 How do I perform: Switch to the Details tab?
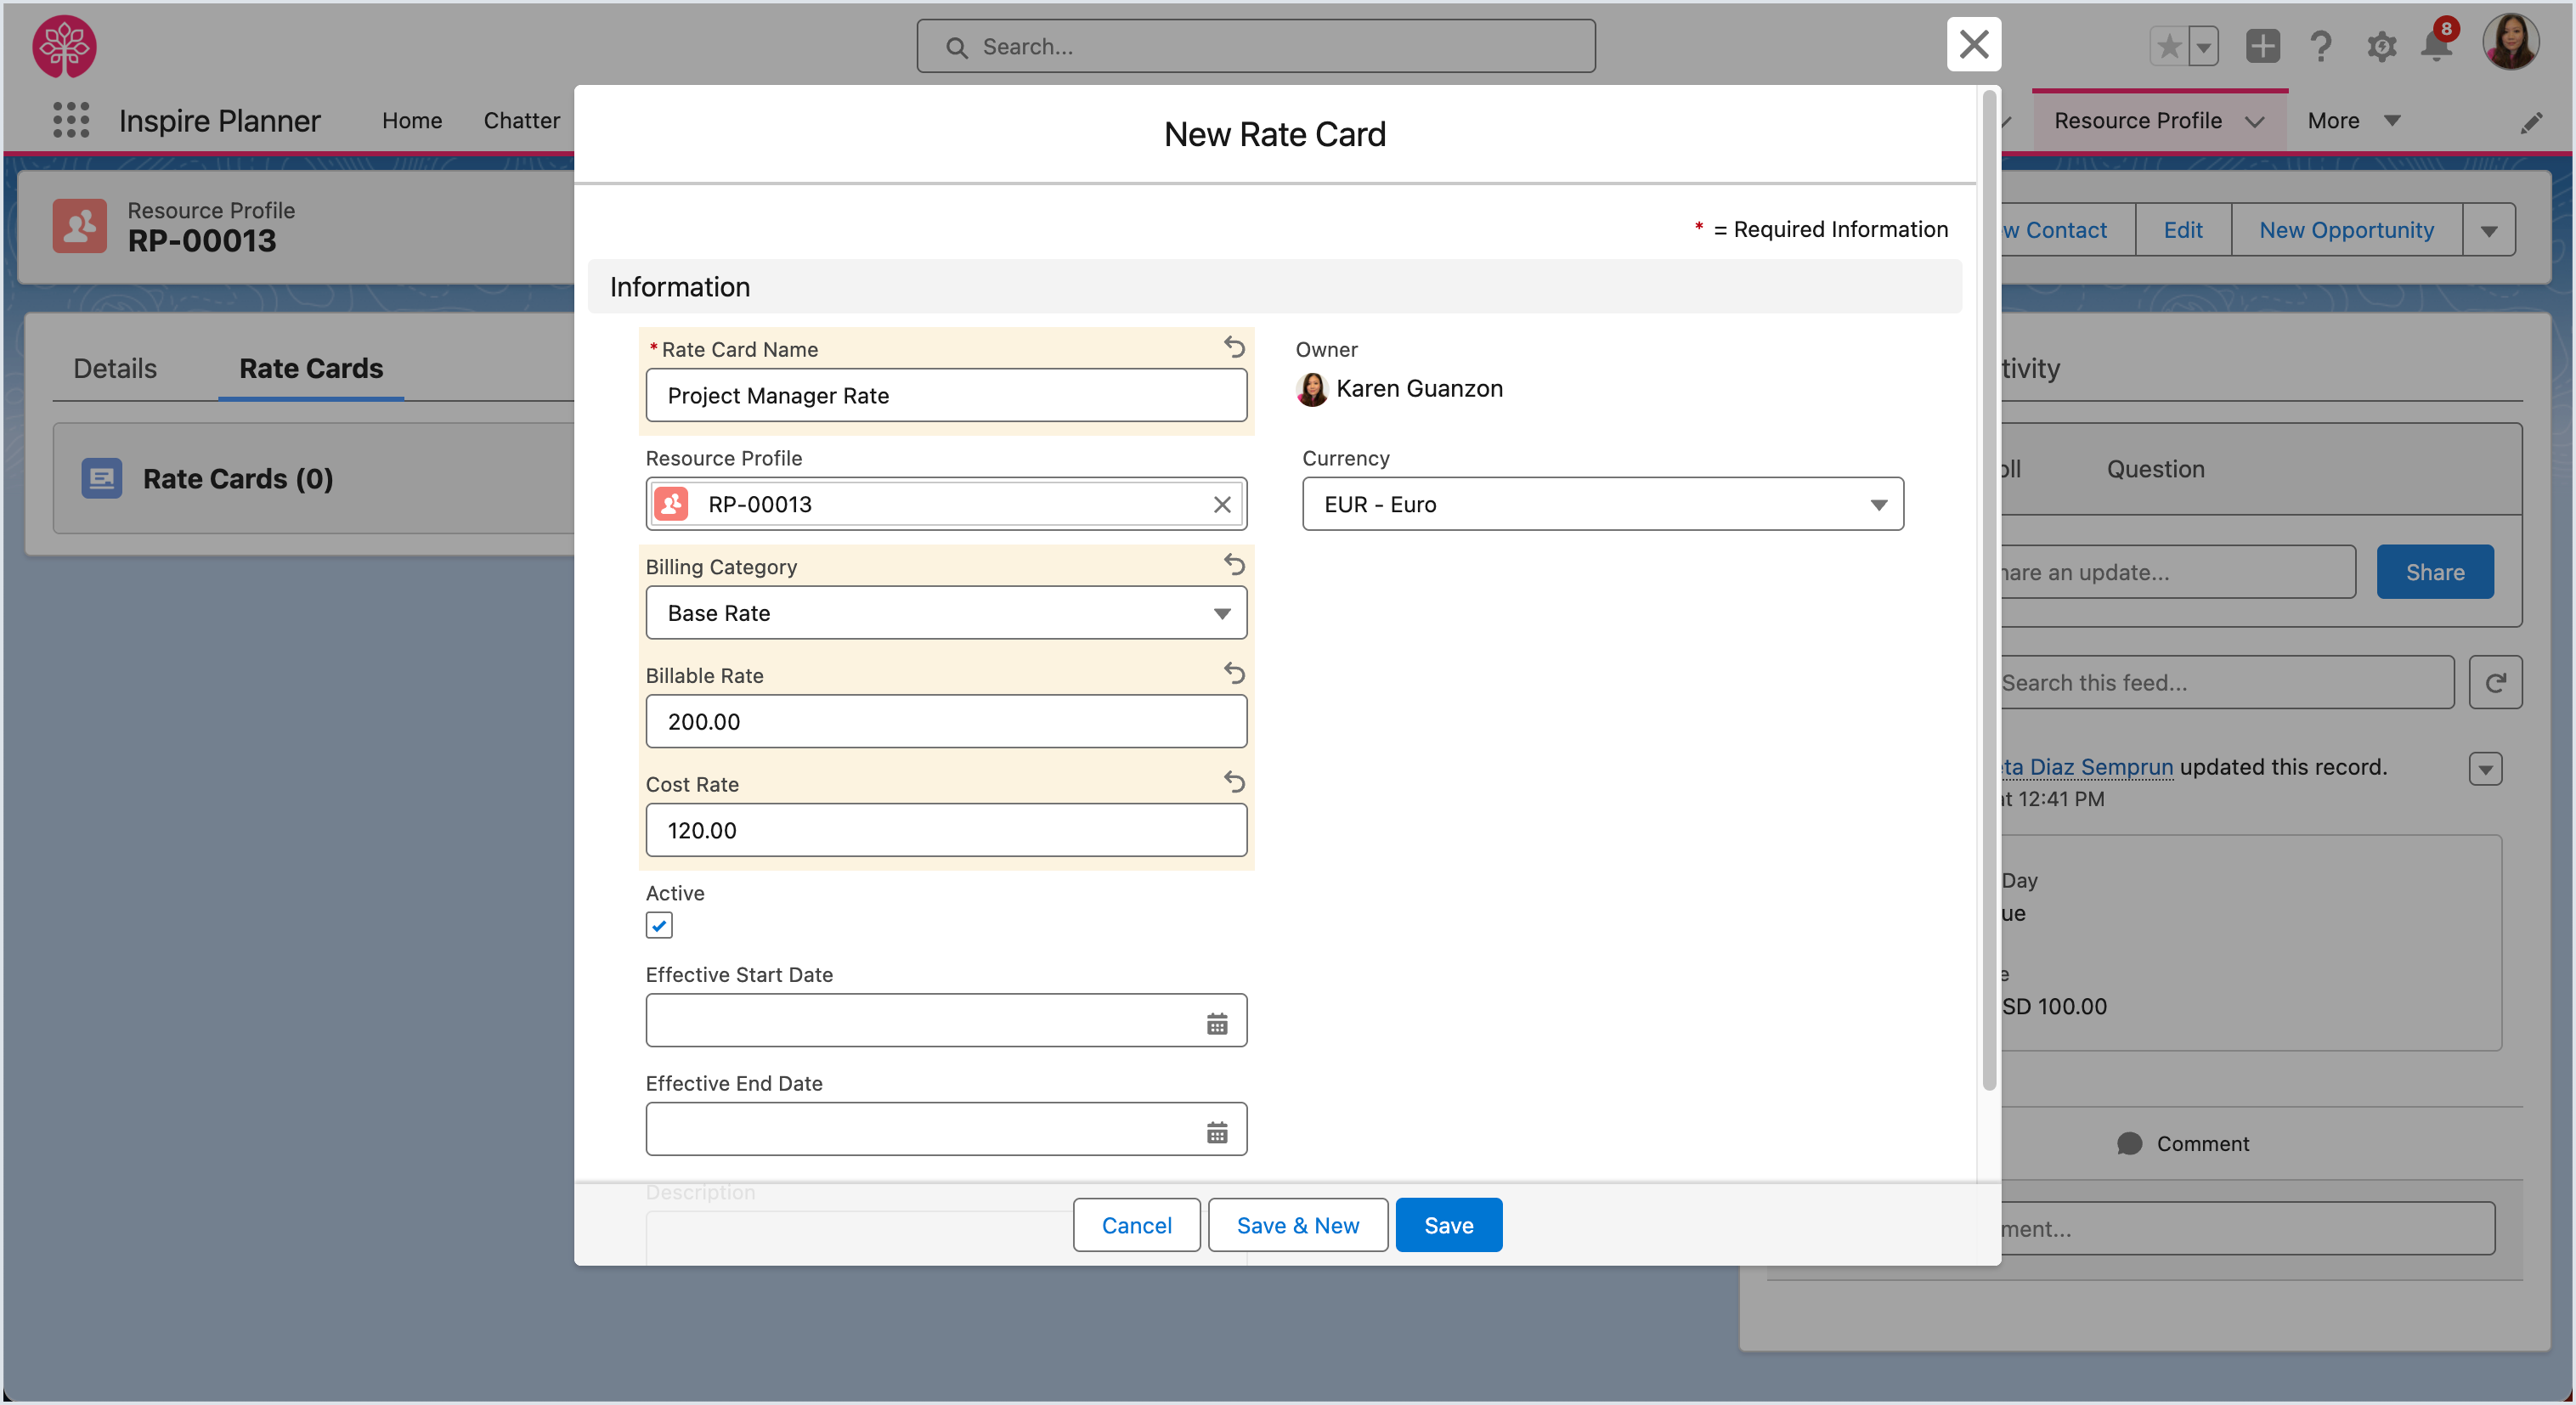point(115,368)
